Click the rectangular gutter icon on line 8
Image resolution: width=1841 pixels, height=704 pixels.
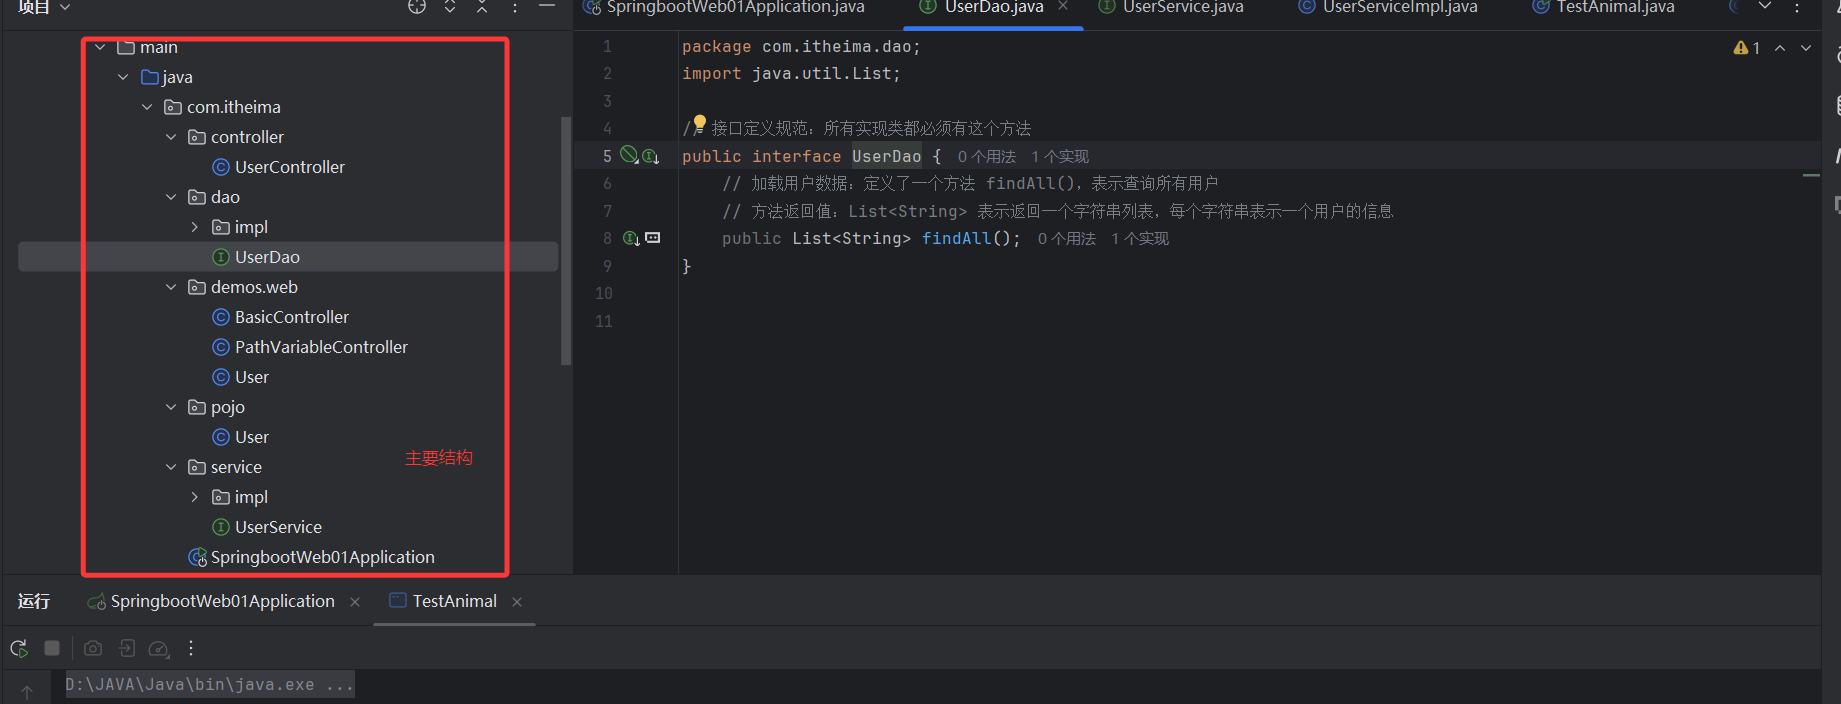pyautogui.click(x=653, y=238)
